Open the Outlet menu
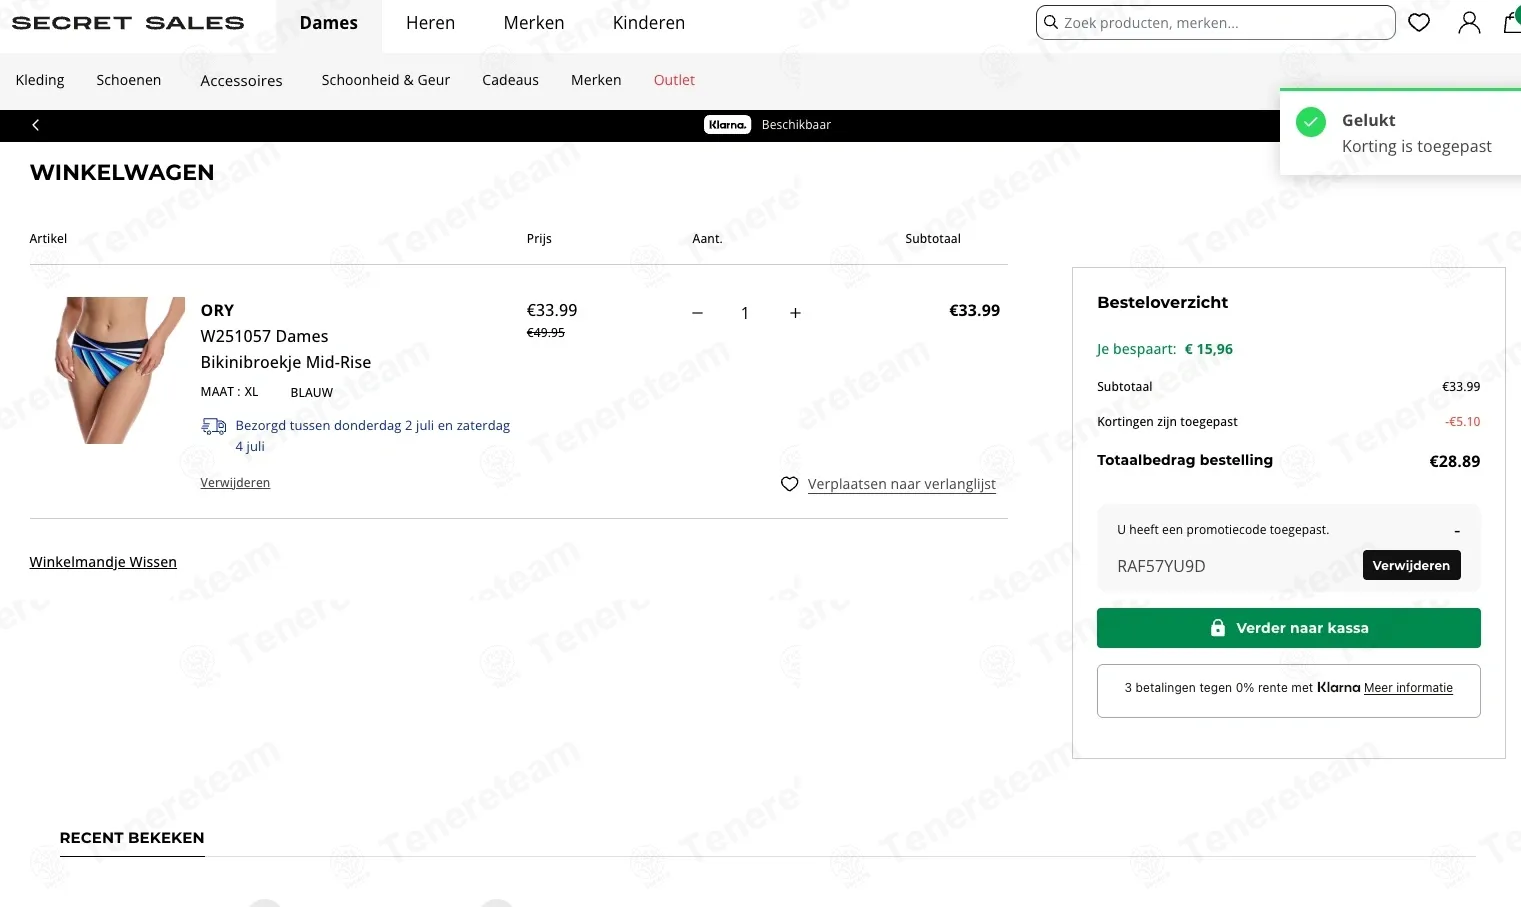Viewport: 1521px width, 907px height. [x=674, y=80]
